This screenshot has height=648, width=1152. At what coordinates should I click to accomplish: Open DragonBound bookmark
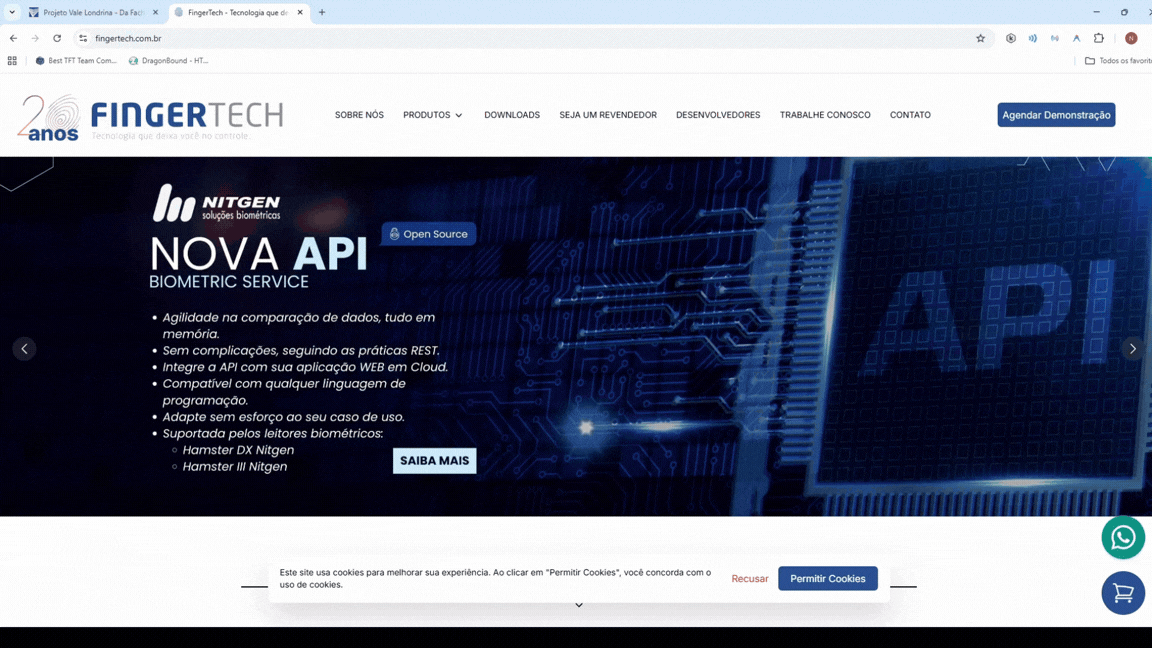click(168, 60)
